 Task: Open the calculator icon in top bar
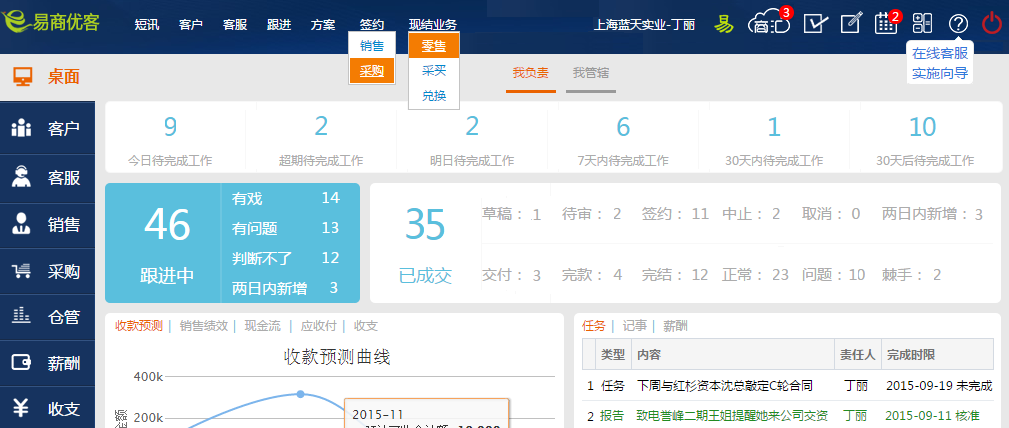tap(922, 23)
